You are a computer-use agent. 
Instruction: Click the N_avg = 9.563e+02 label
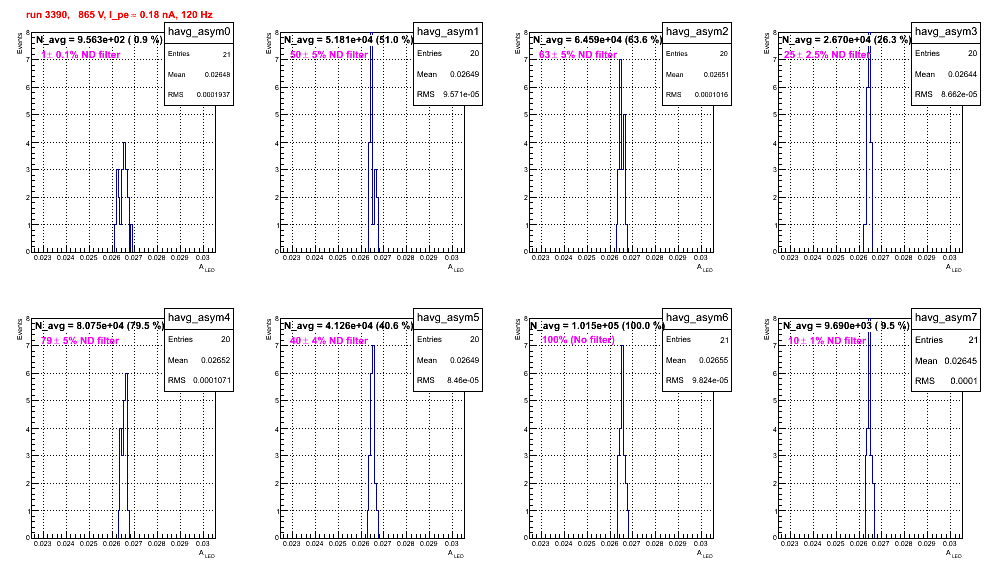pos(99,39)
